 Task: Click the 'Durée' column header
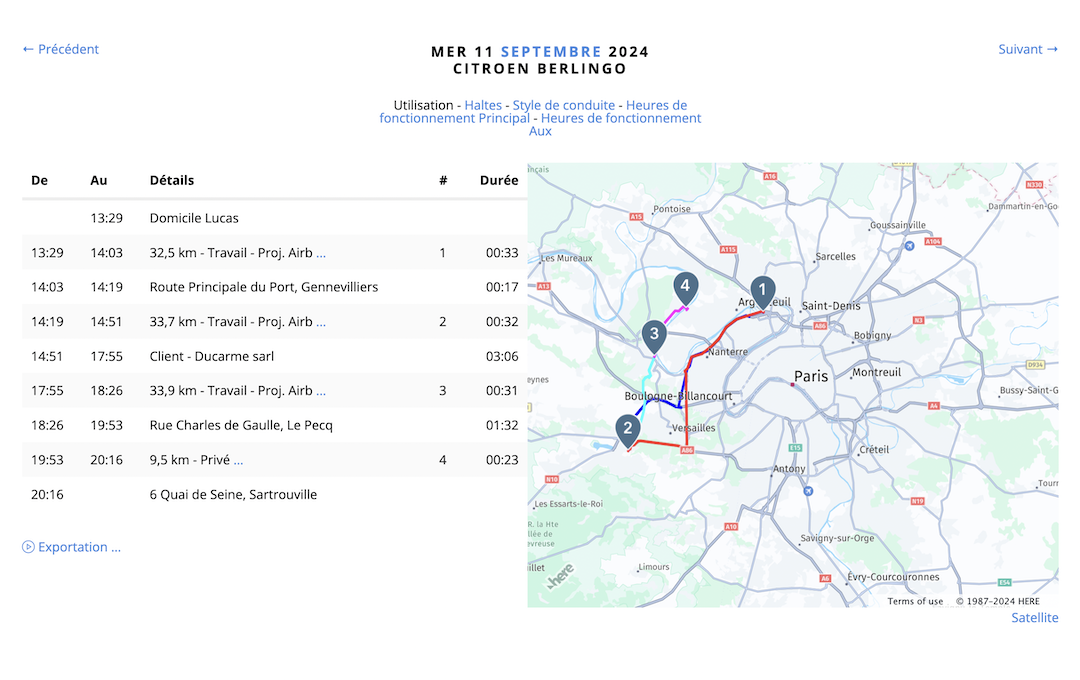point(499,181)
